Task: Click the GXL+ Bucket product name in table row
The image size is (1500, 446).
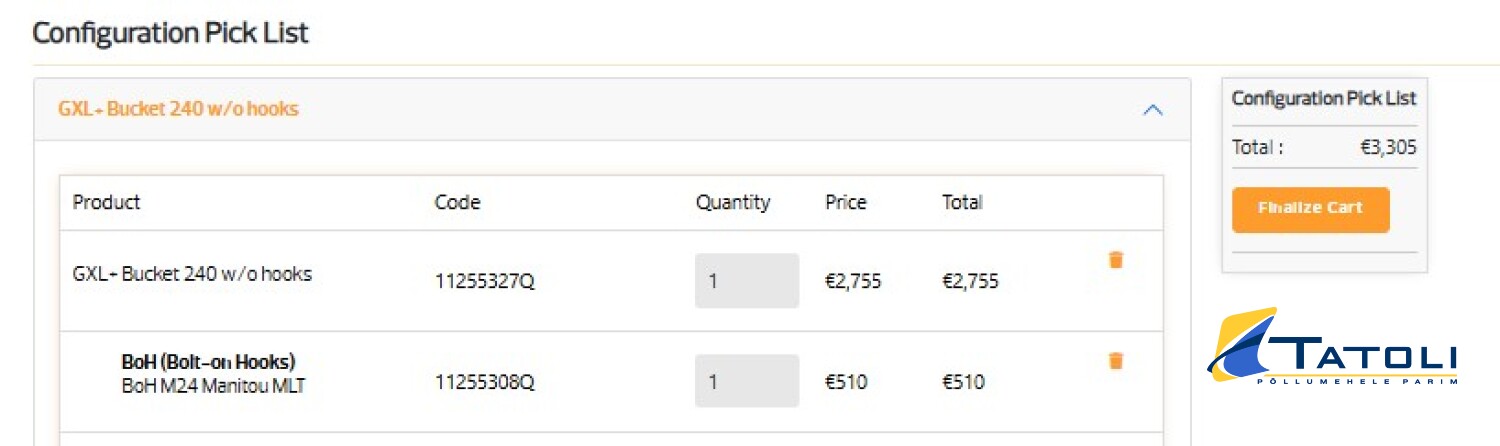Action: (x=192, y=273)
